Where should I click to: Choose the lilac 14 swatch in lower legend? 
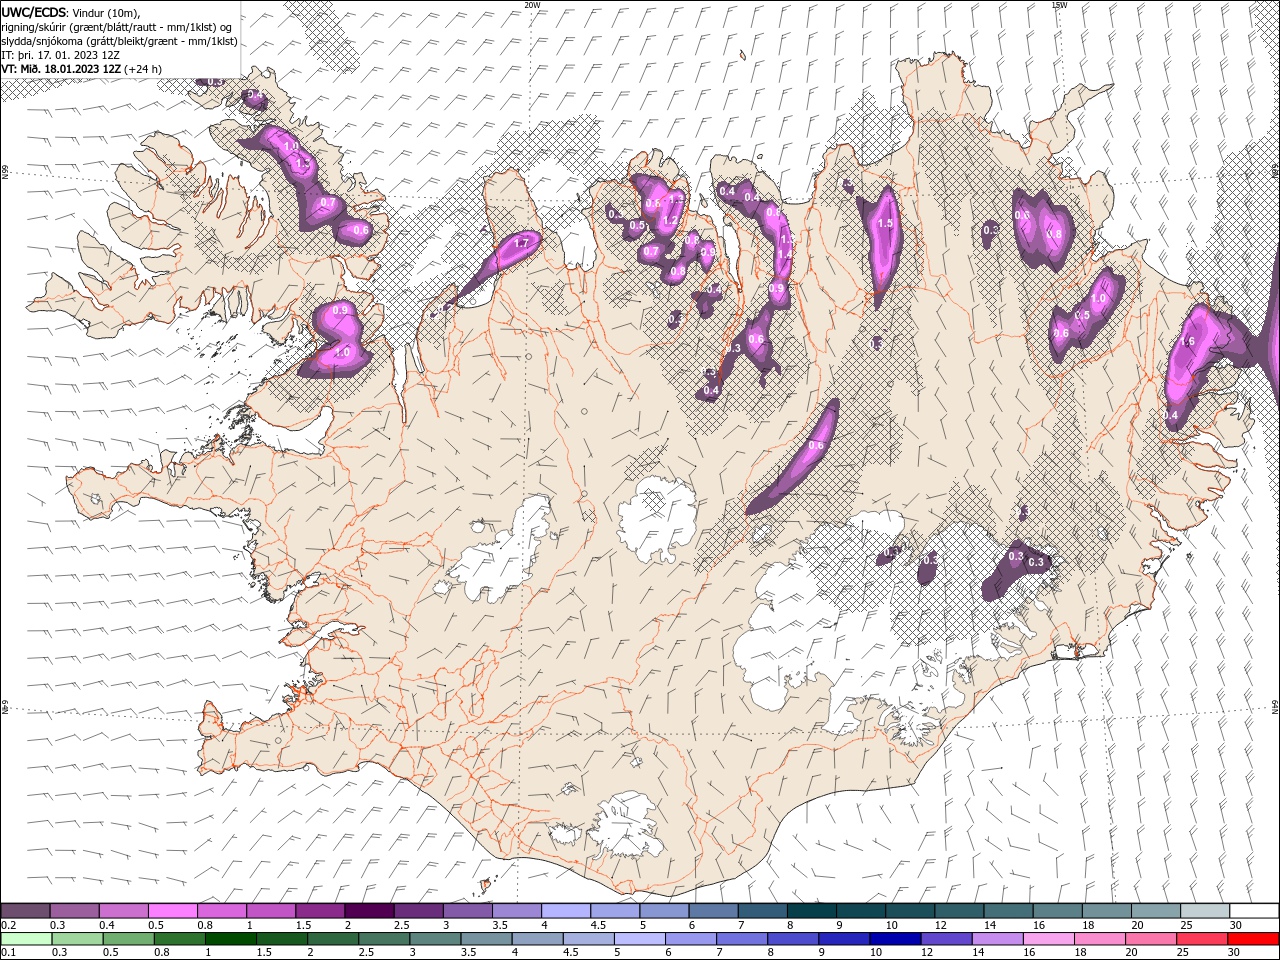click(997, 939)
